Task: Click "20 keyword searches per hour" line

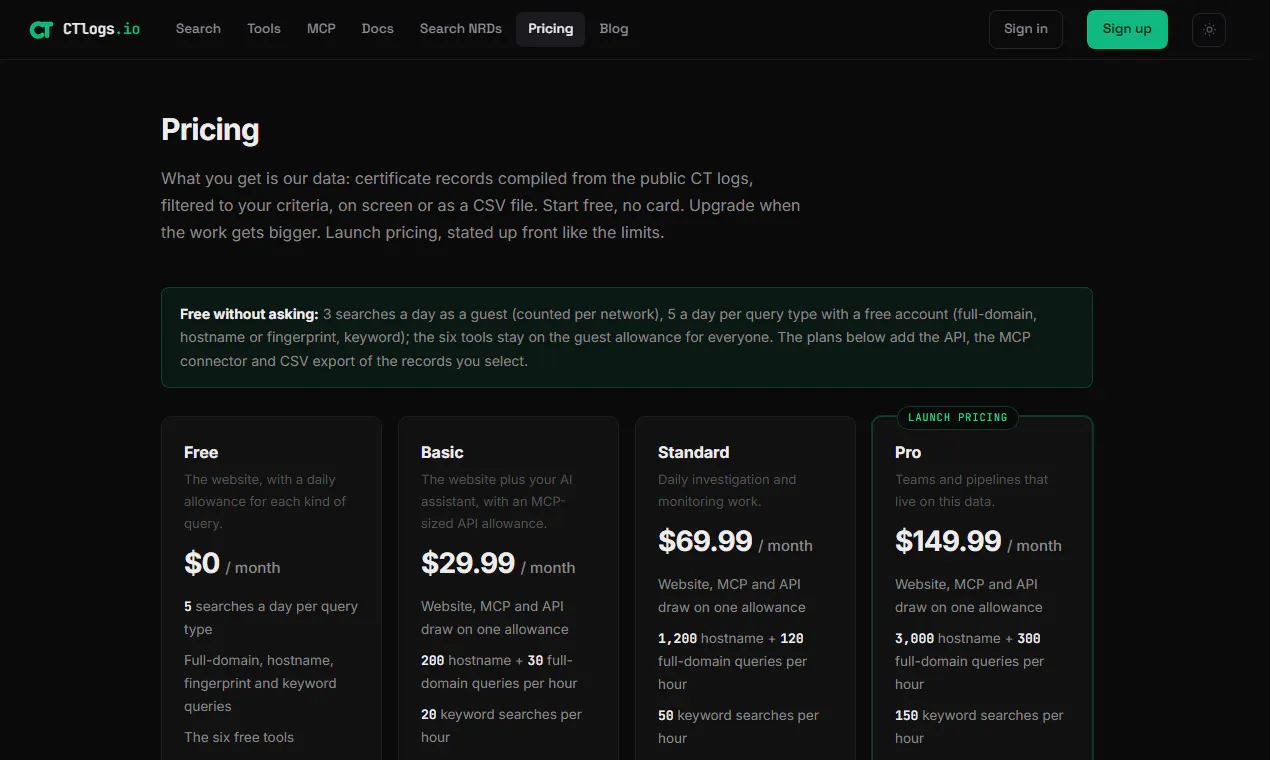Action: 501,726
